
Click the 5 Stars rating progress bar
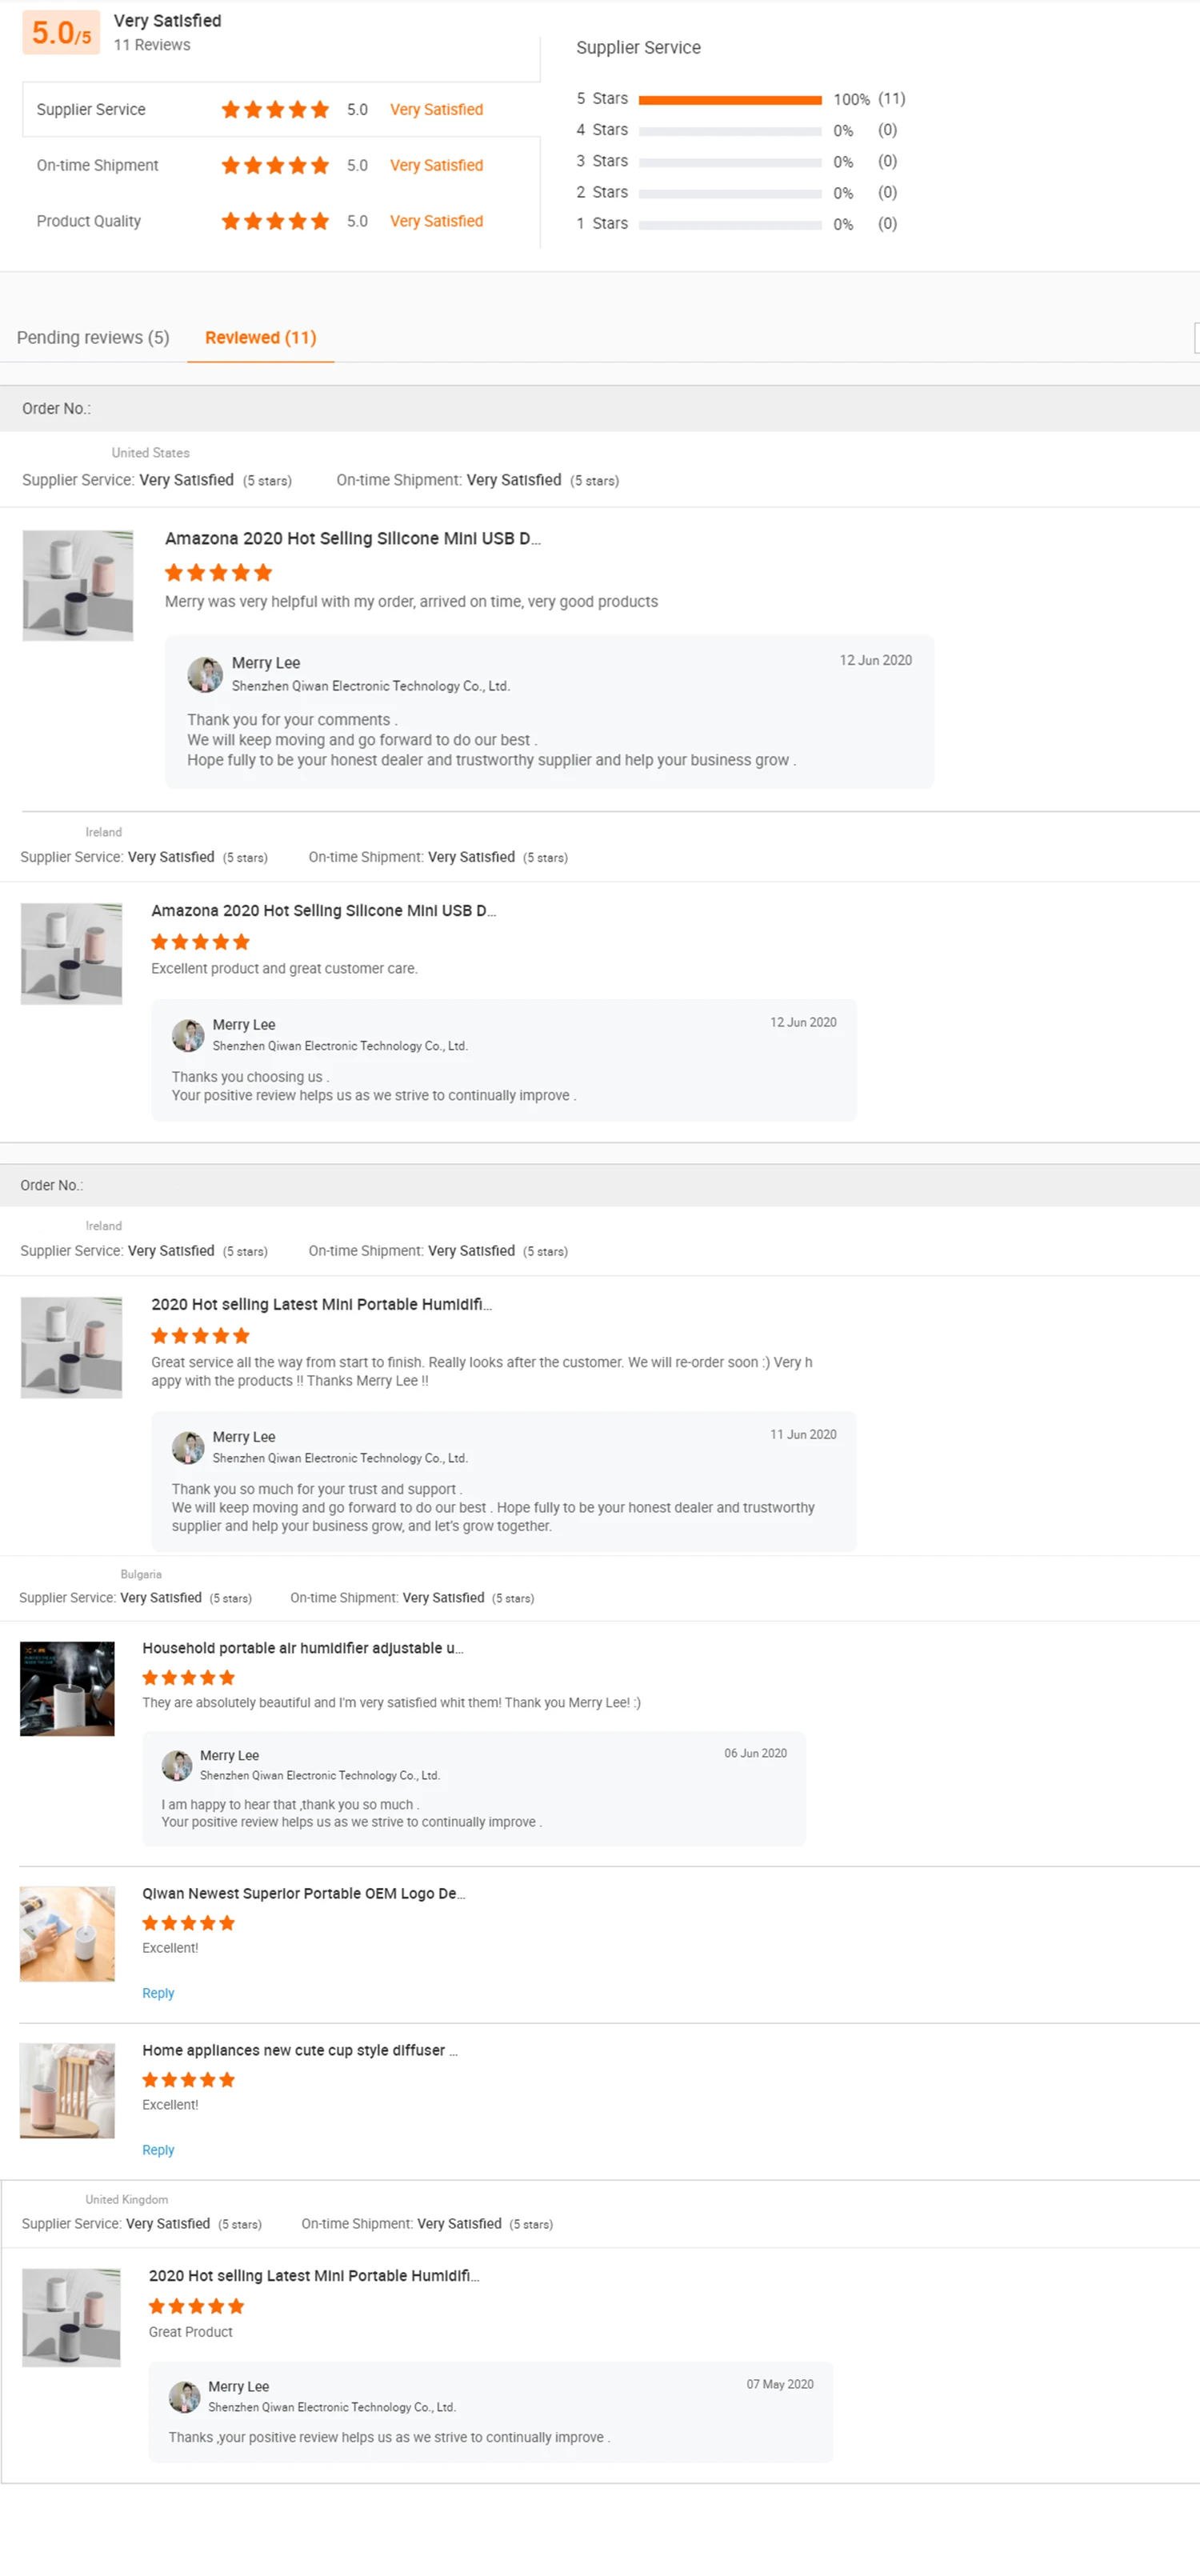[x=730, y=100]
